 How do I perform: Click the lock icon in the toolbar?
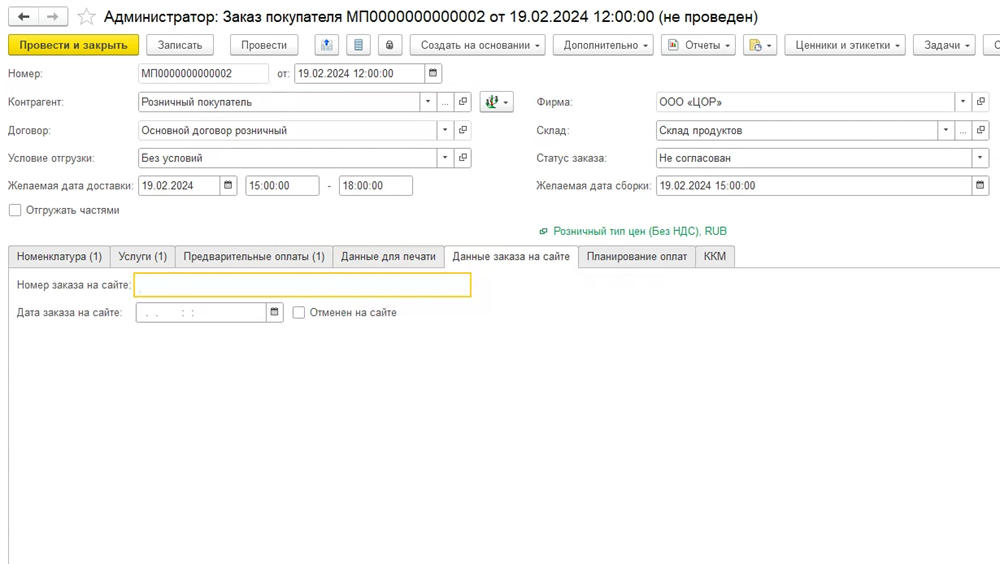tap(389, 45)
